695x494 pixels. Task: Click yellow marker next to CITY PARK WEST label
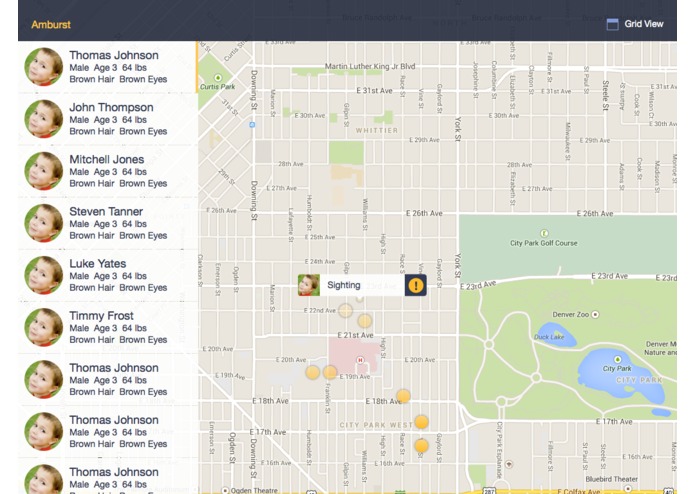421,422
